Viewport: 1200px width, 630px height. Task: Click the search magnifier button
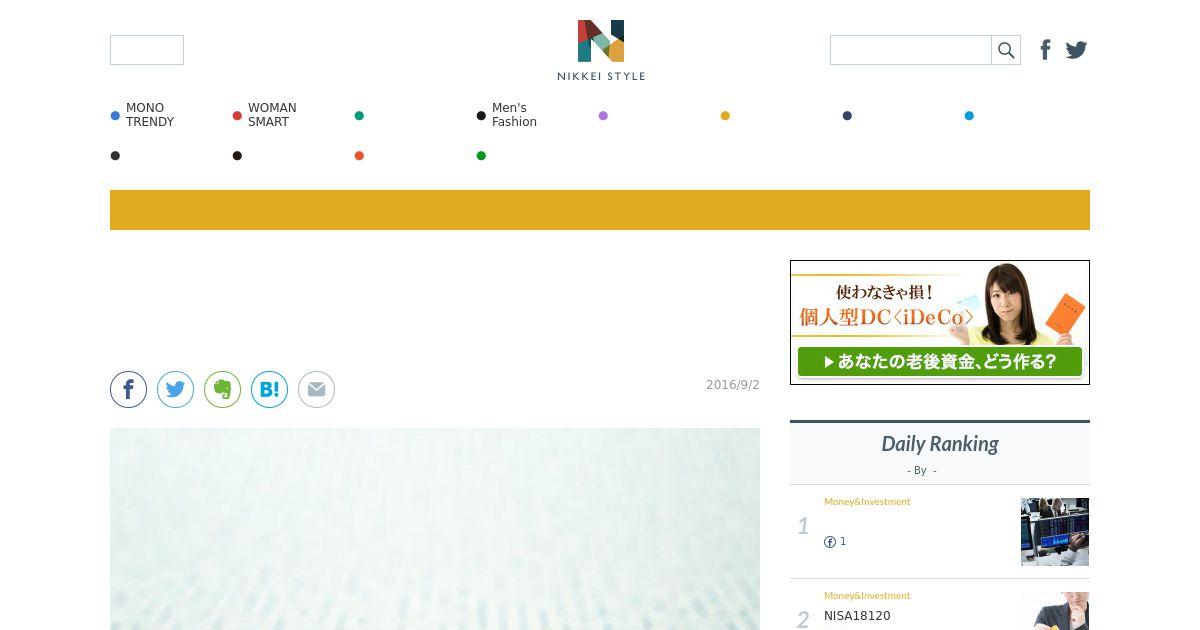click(1006, 50)
